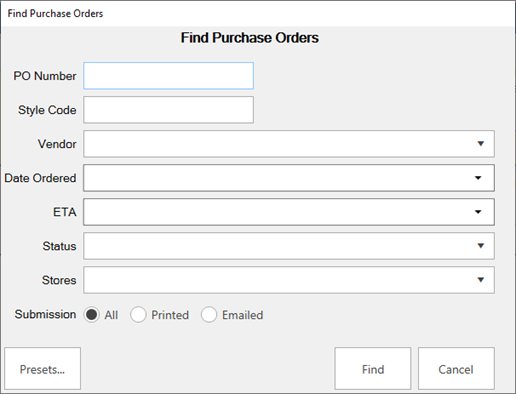Click the Find button
This screenshot has height=394, width=516.
(373, 368)
